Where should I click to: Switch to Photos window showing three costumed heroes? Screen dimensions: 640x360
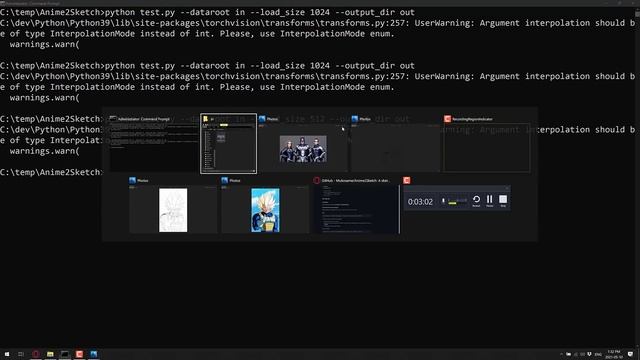coord(303,148)
